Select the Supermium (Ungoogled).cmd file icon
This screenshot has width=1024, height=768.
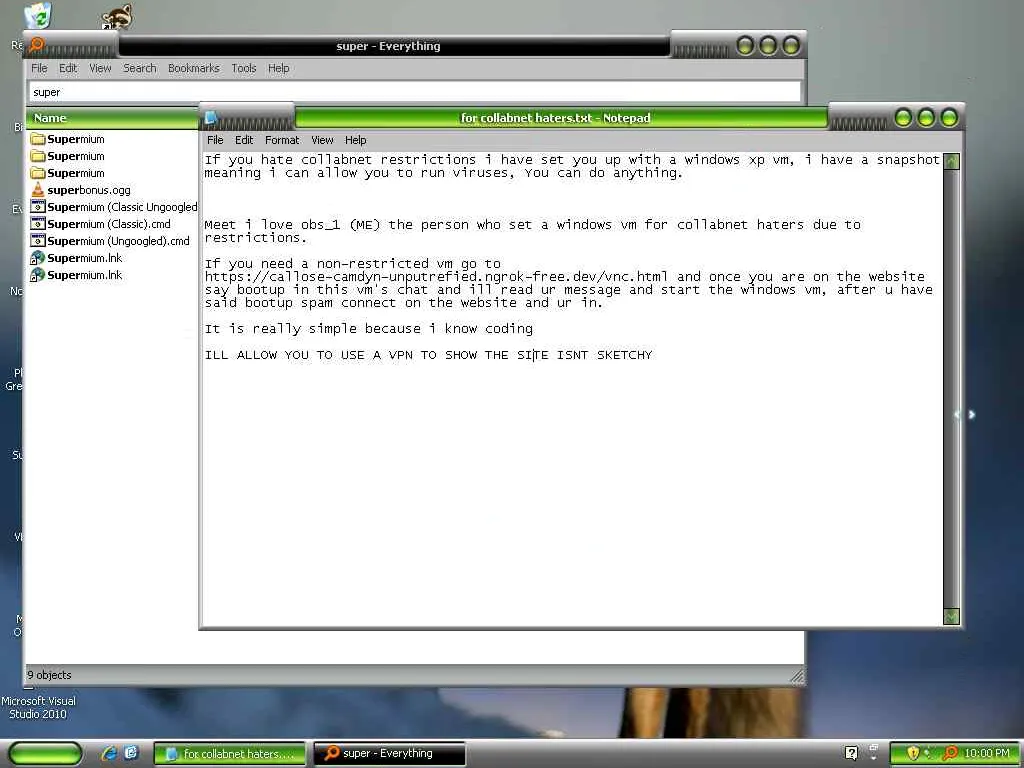[x=38, y=241]
